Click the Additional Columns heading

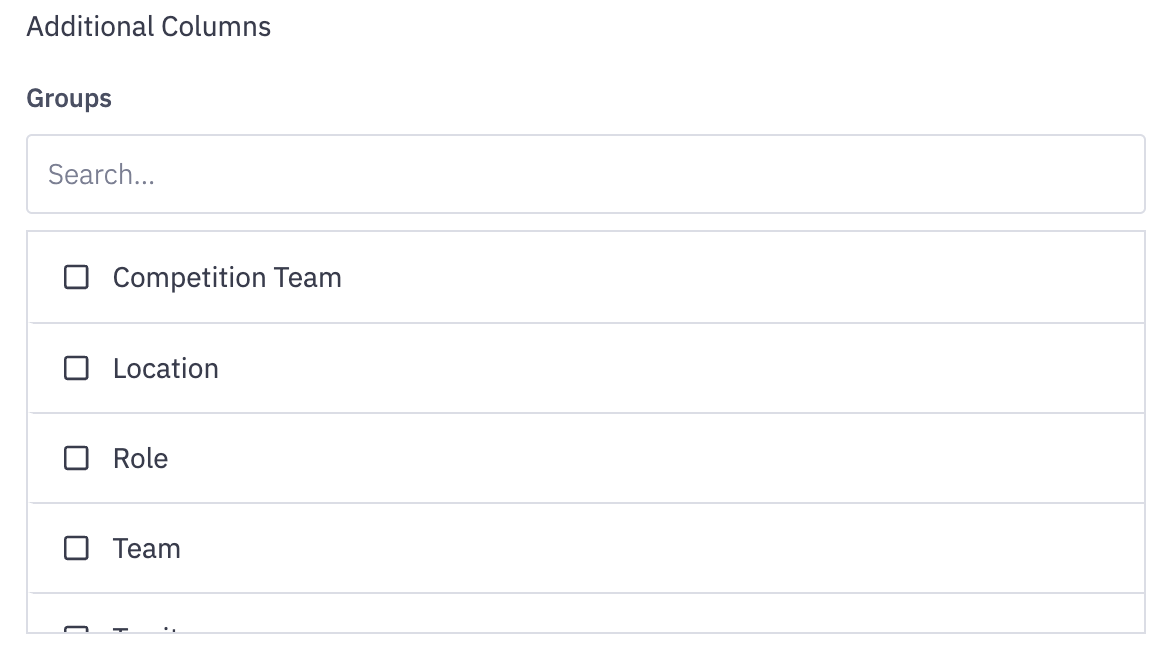point(149,26)
